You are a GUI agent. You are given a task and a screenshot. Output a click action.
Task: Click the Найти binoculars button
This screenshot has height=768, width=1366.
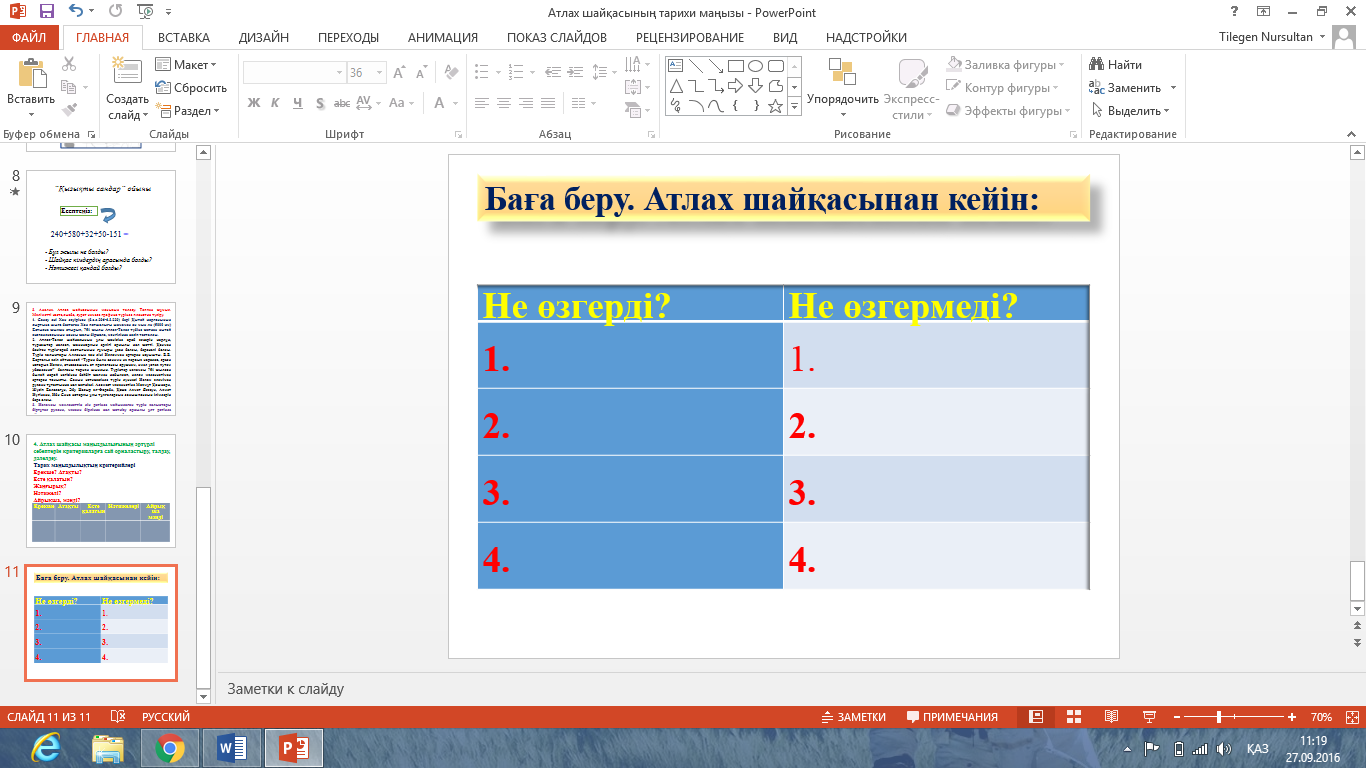coord(1116,65)
